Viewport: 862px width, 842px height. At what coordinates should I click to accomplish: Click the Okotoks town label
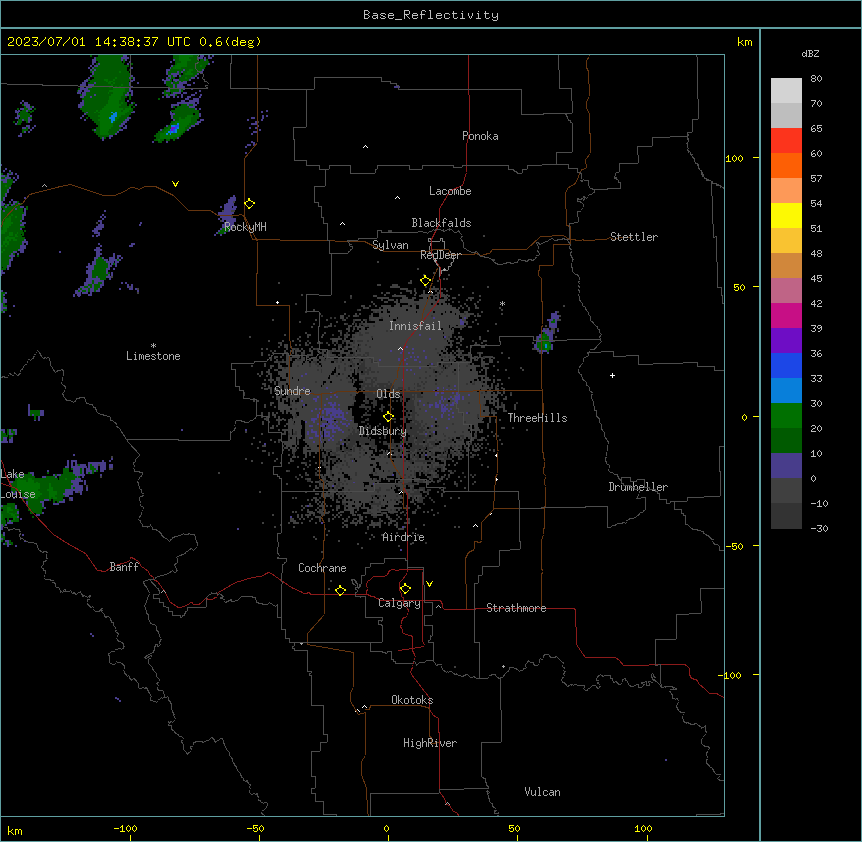tap(412, 700)
